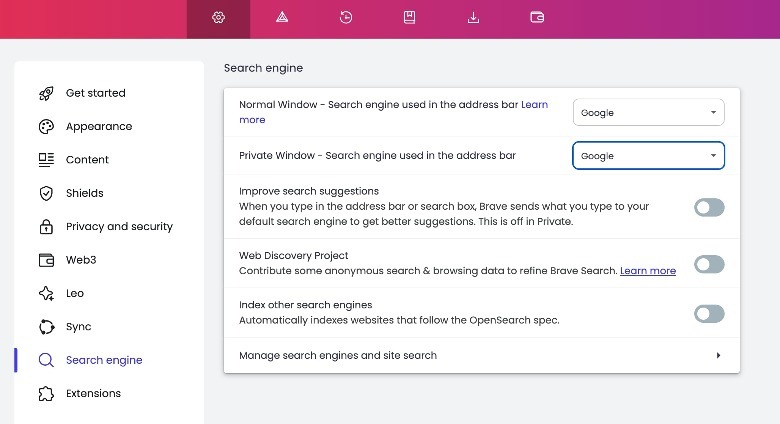
Task: Enable Improve search suggestions toggle
Action: 709,208
